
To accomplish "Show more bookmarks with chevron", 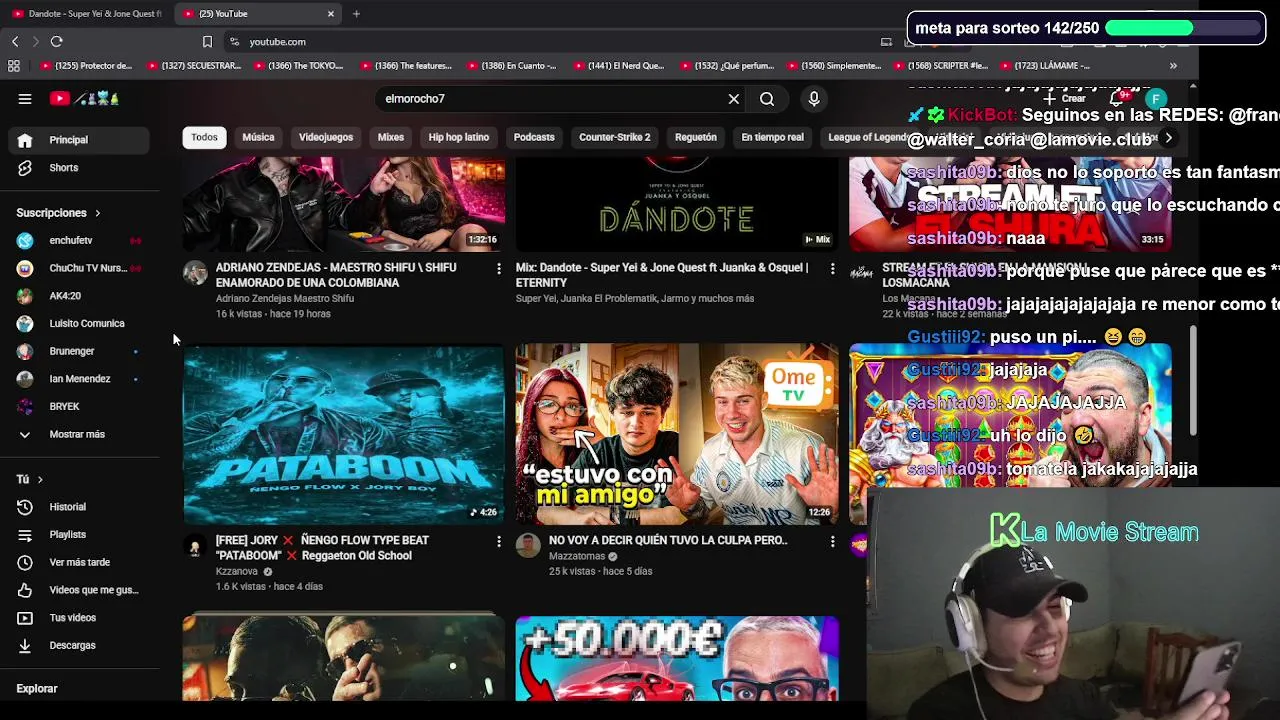I will pos(1173,66).
